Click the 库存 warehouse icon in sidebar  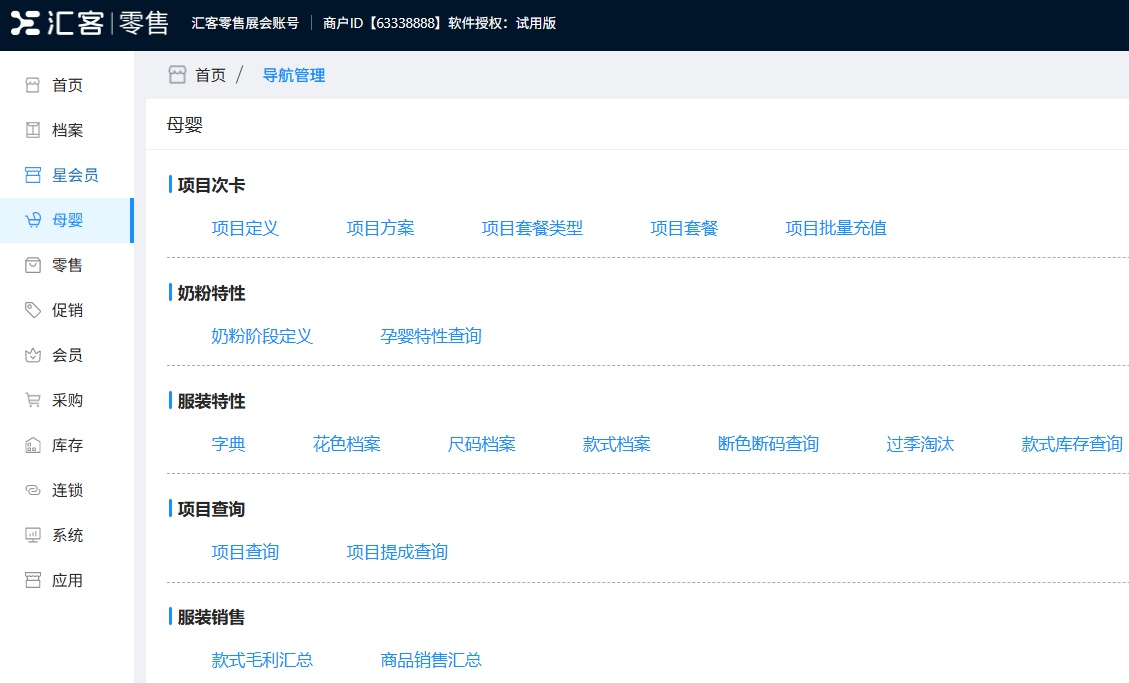pos(33,445)
